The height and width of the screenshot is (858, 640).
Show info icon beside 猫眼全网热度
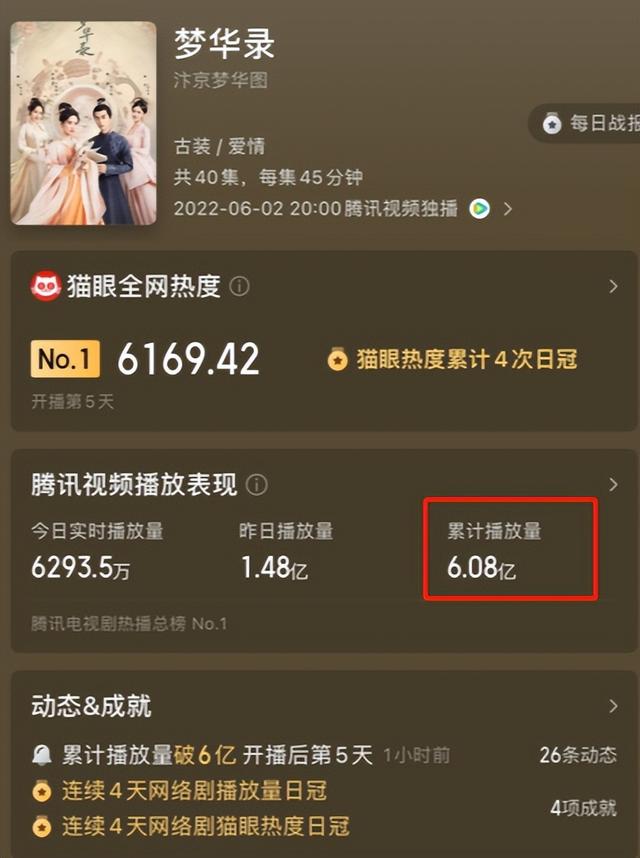coord(239,286)
